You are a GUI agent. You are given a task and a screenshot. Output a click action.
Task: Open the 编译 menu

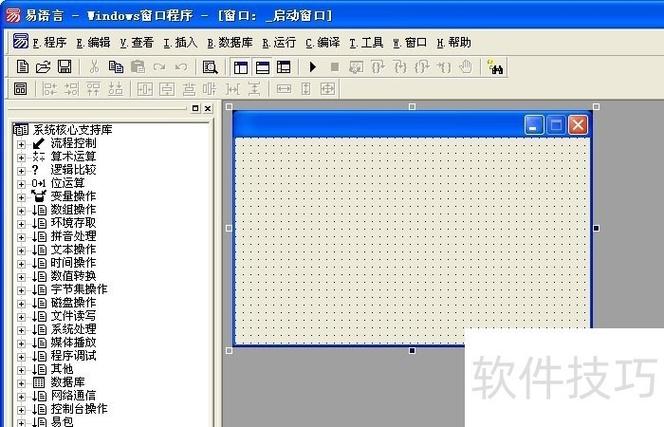(x=323, y=42)
